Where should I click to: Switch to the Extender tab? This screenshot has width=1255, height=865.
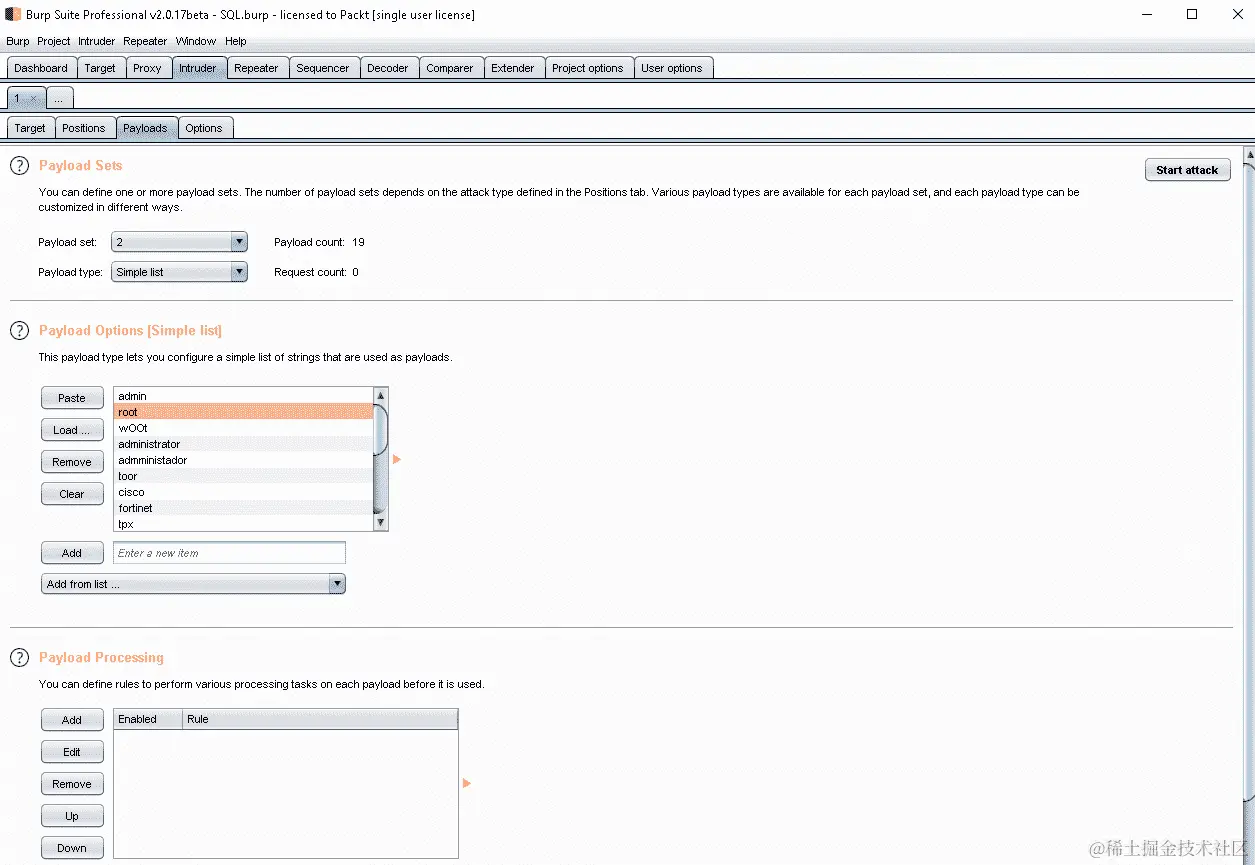513,68
